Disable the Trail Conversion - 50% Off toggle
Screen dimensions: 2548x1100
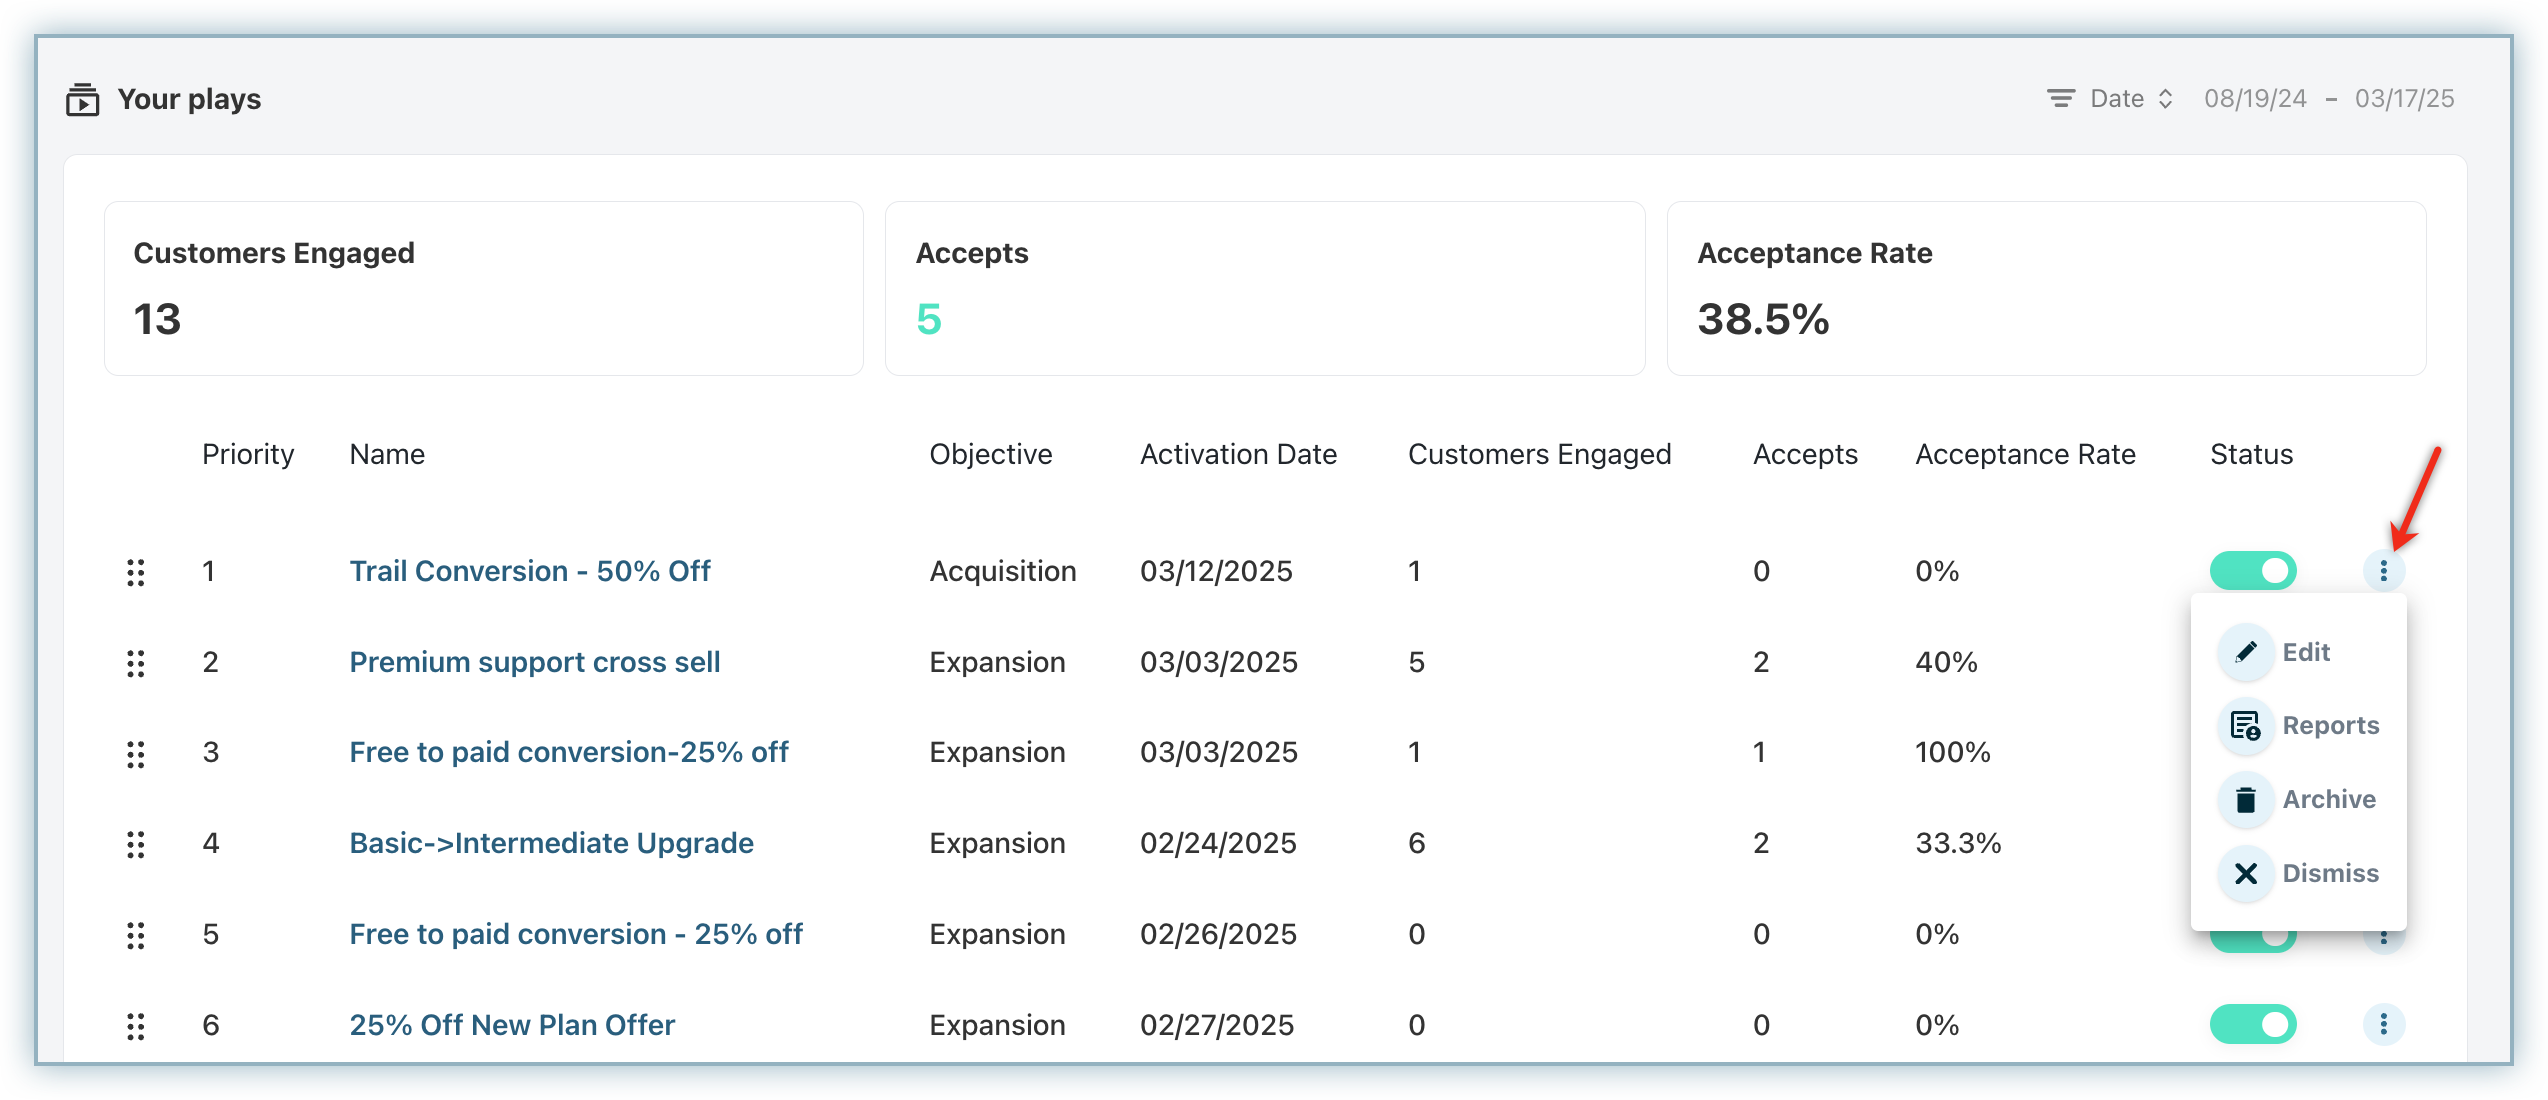pos(2253,571)
